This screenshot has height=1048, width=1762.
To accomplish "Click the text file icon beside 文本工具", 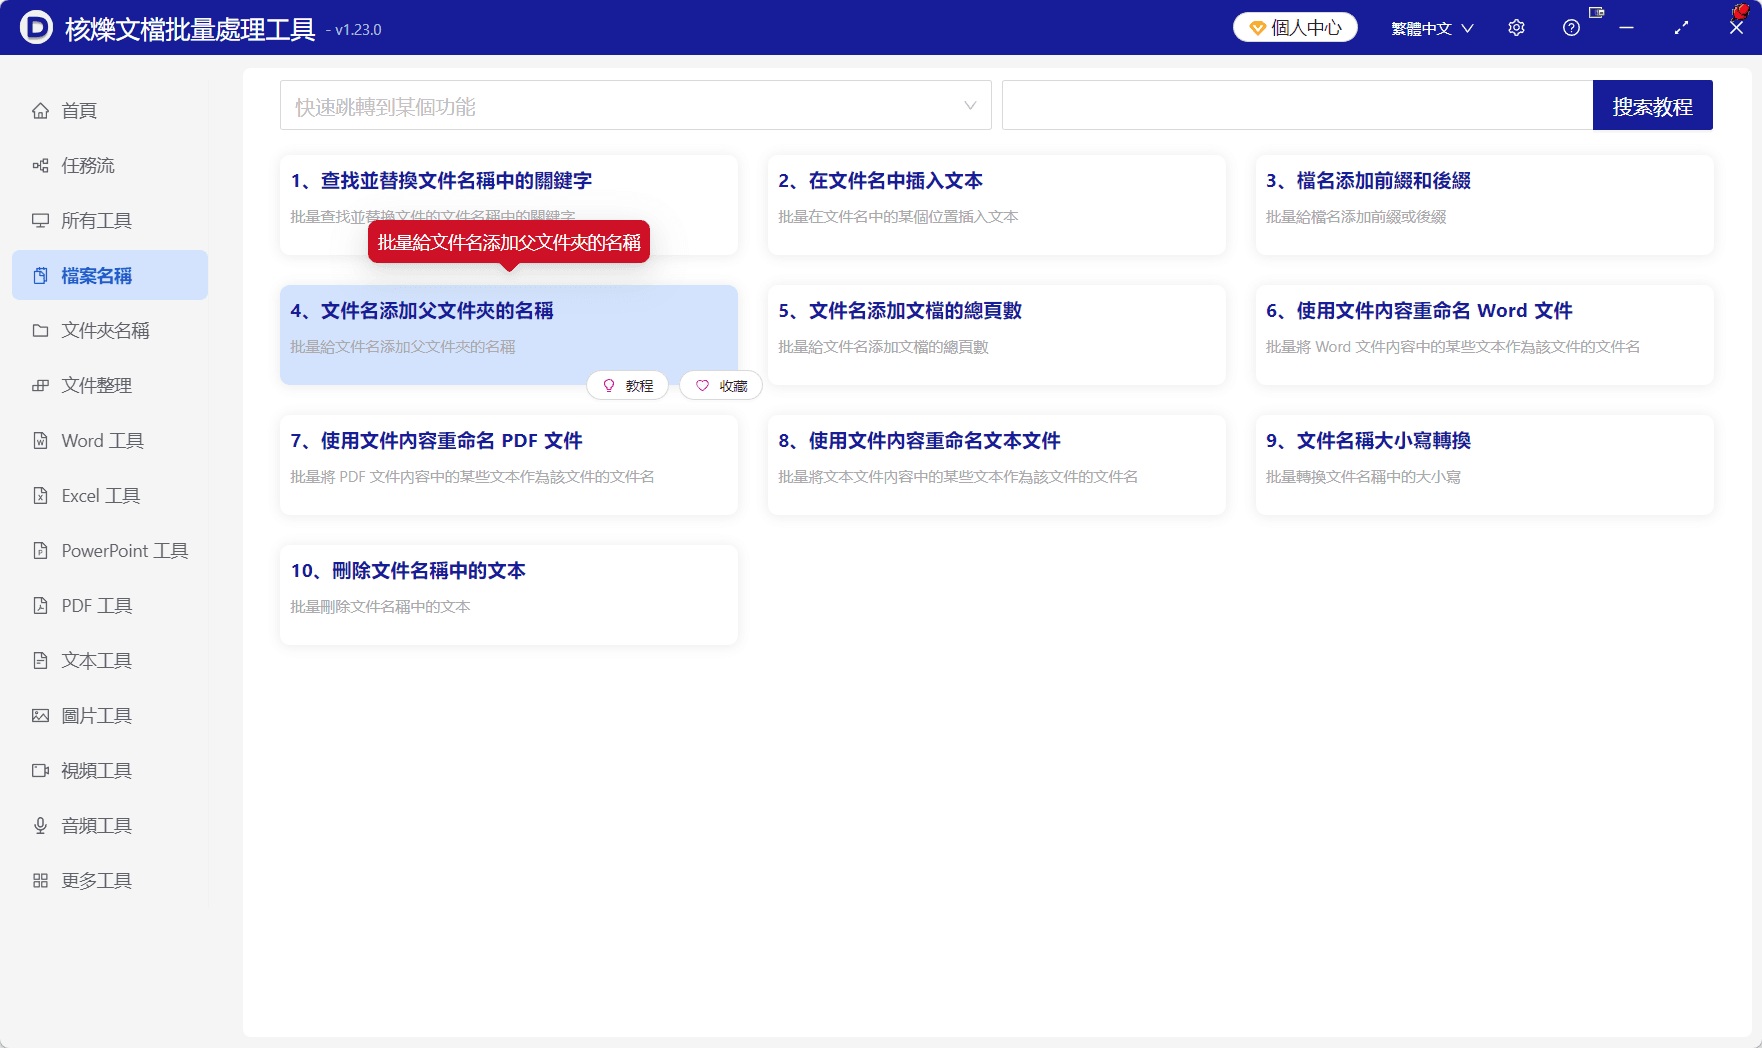I will click(40, 661).
